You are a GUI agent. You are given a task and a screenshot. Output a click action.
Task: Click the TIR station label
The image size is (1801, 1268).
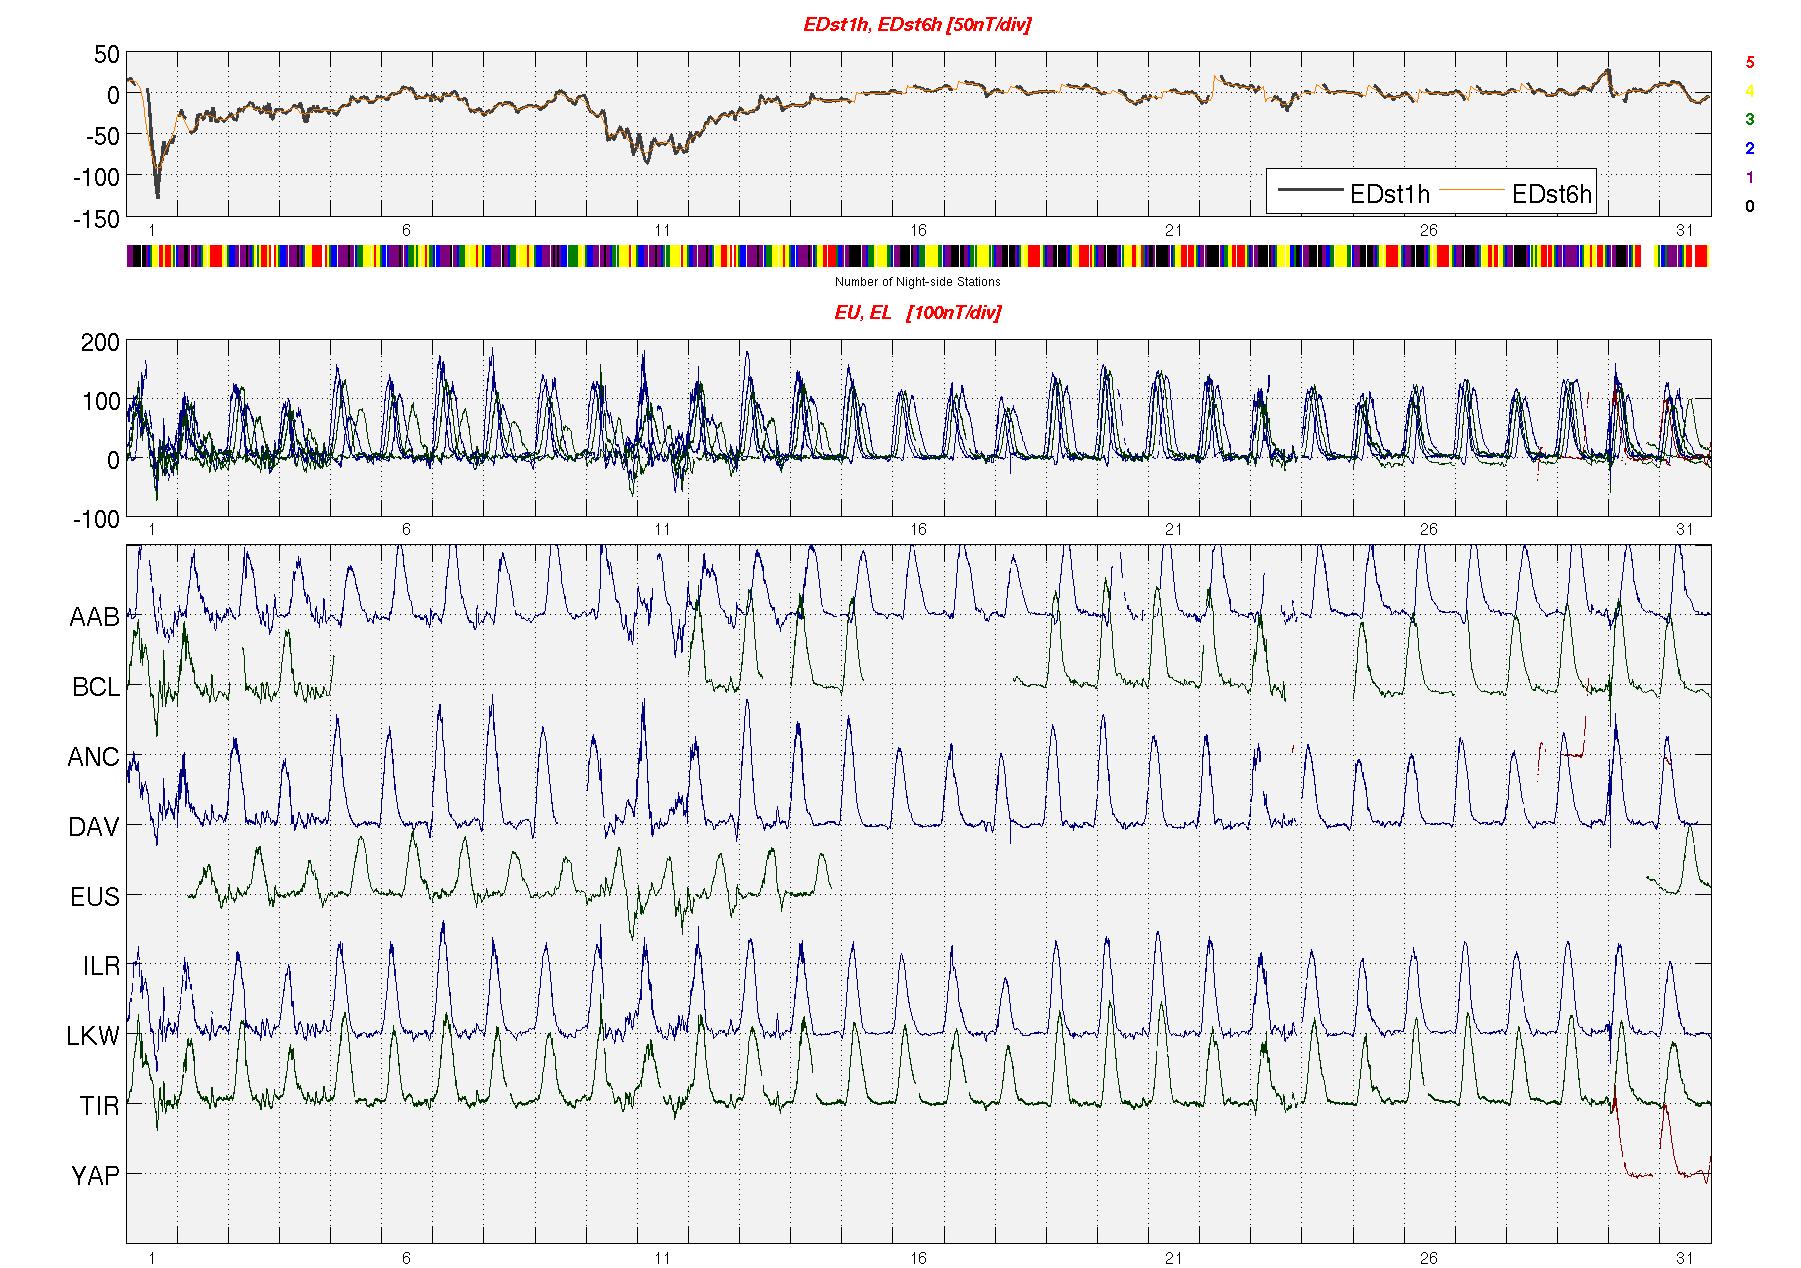100,1107
